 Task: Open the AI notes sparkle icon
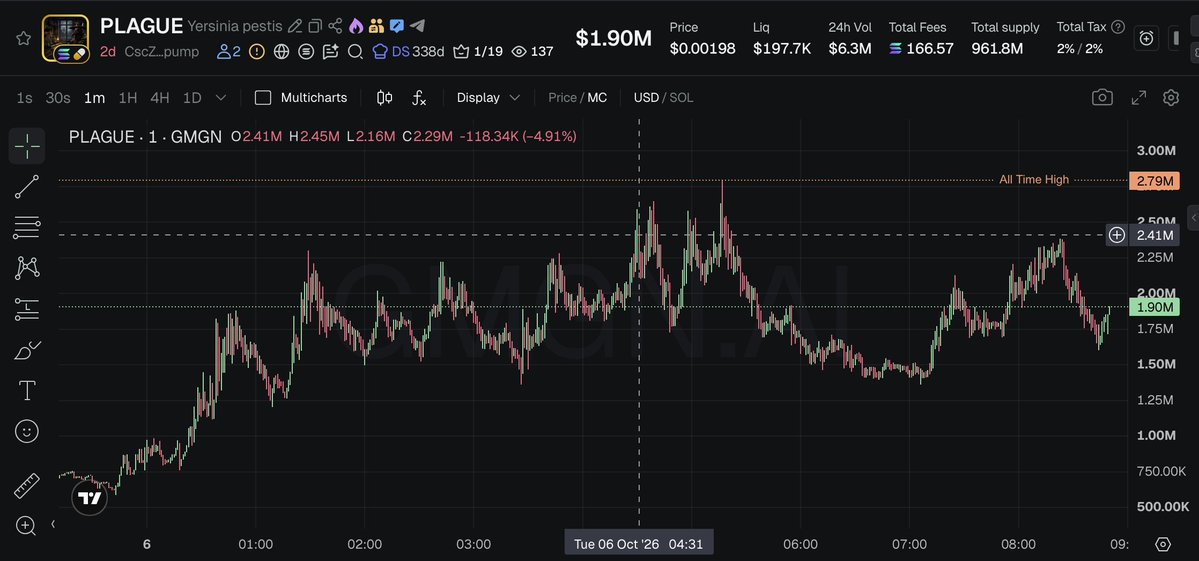click(330, 52)
